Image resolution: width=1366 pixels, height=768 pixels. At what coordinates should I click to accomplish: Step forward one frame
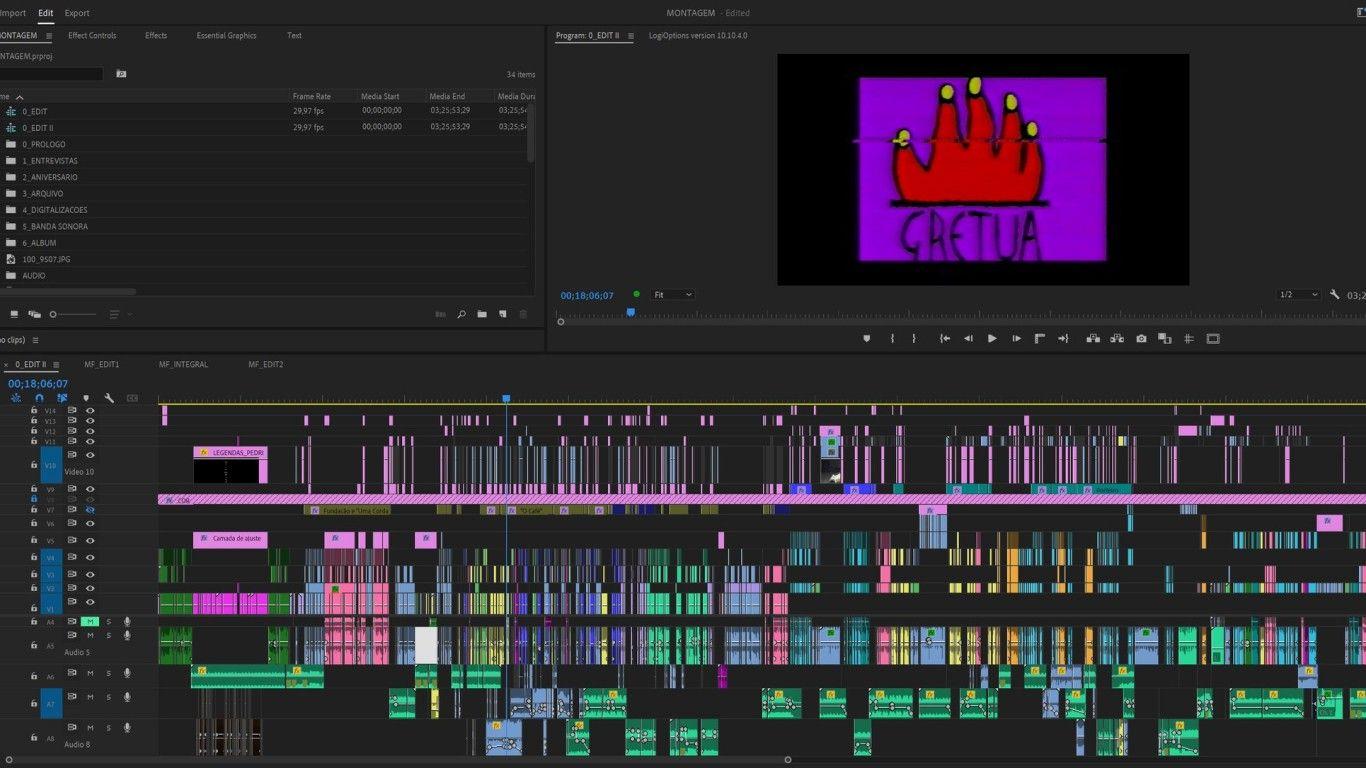point(1016,339)
